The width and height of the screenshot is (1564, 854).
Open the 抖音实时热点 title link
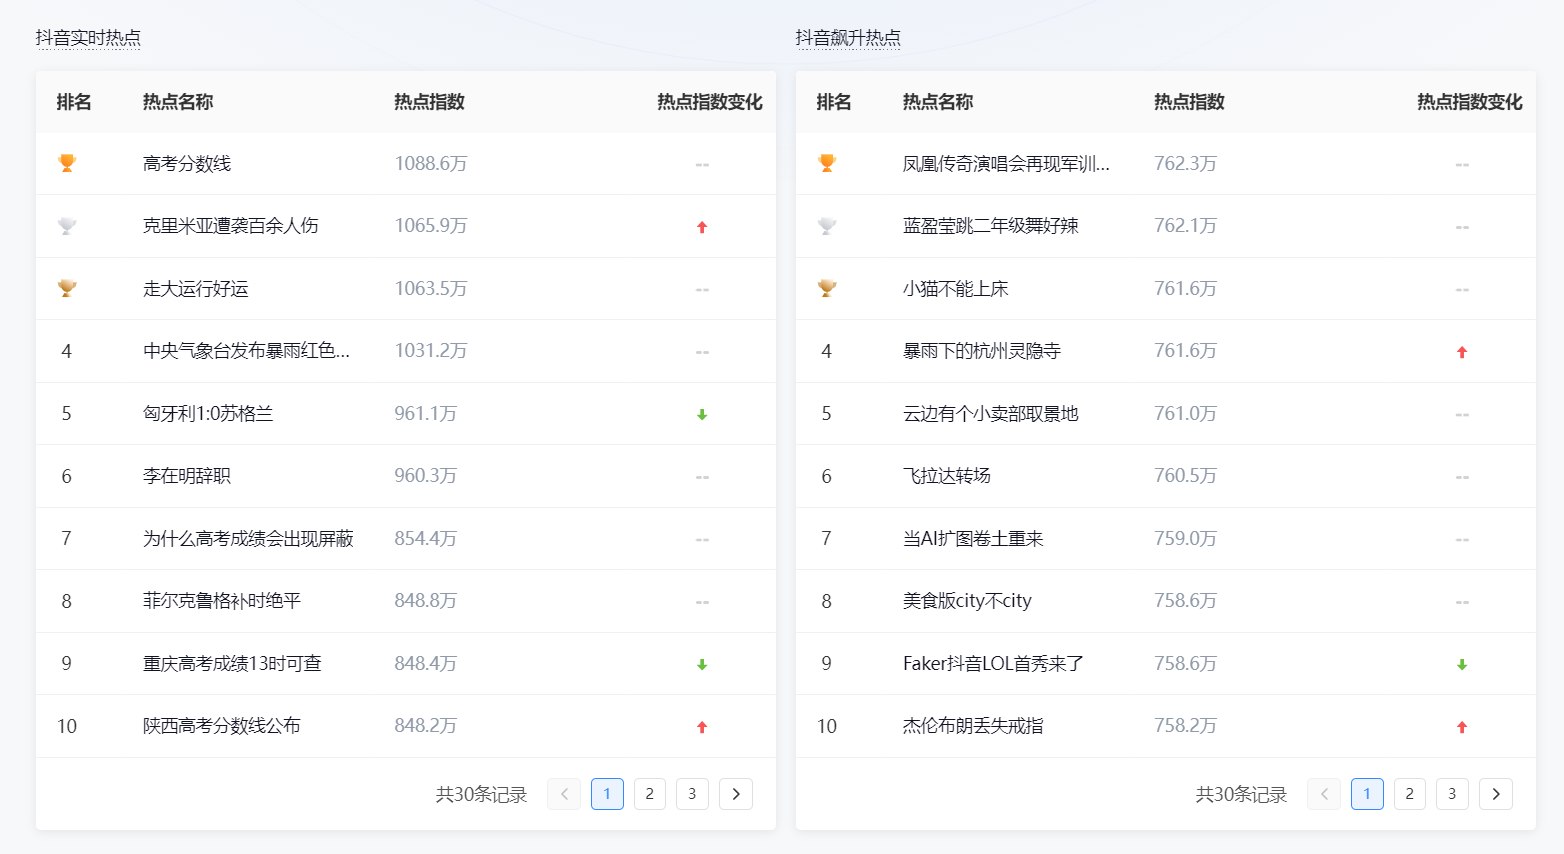(x=90, y=36)
